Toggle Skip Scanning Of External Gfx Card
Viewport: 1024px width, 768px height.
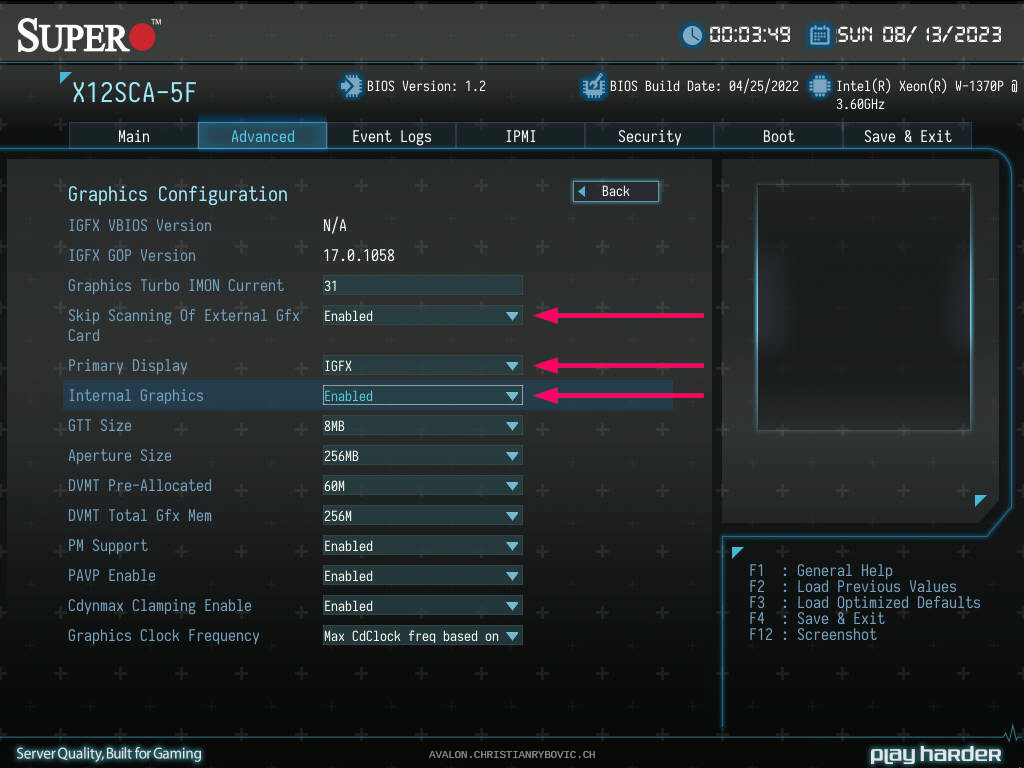(422, 316)
